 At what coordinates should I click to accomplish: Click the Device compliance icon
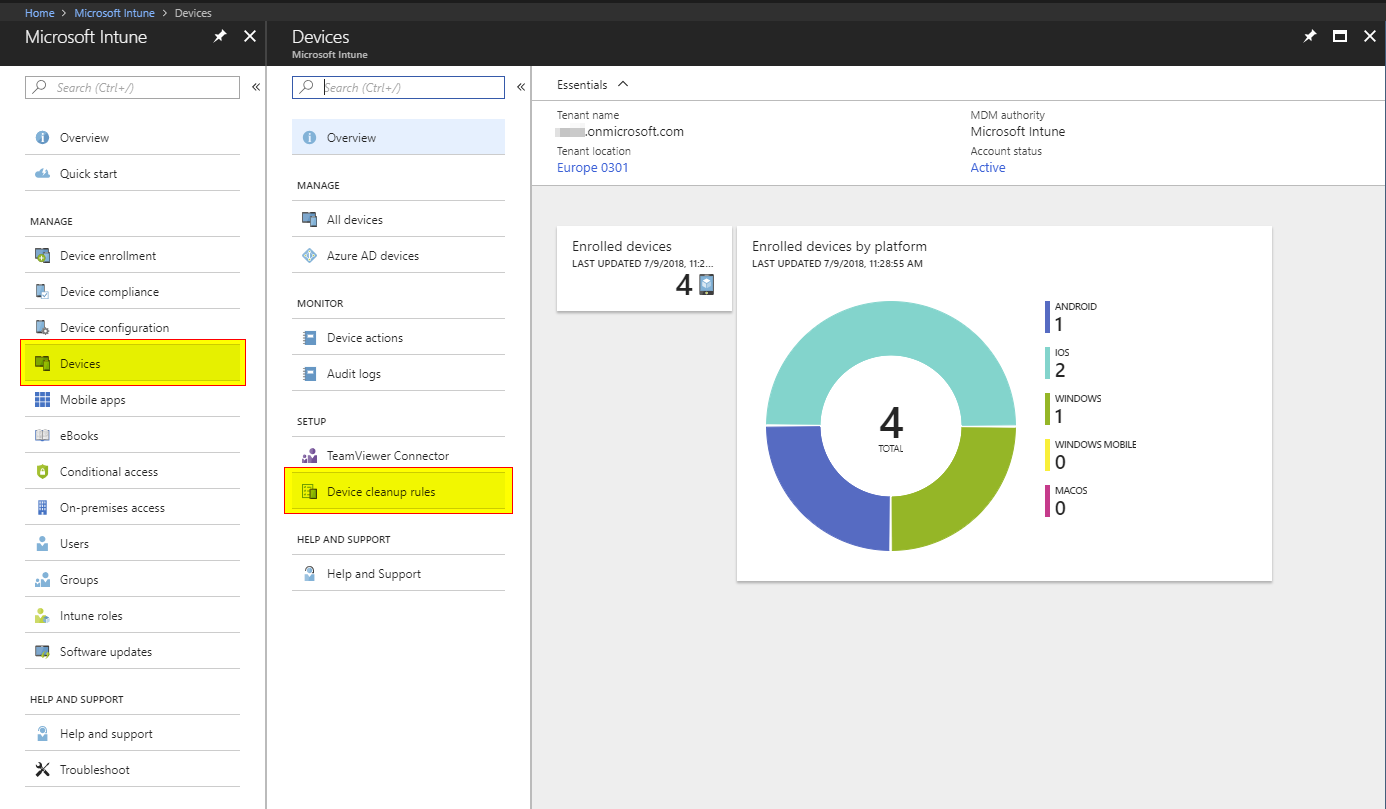[x=42, y=292]
